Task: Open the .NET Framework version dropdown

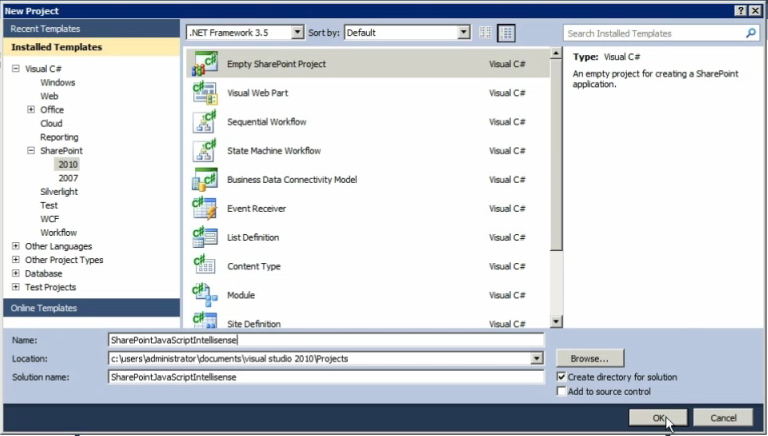Action: [x=297, y=33]
